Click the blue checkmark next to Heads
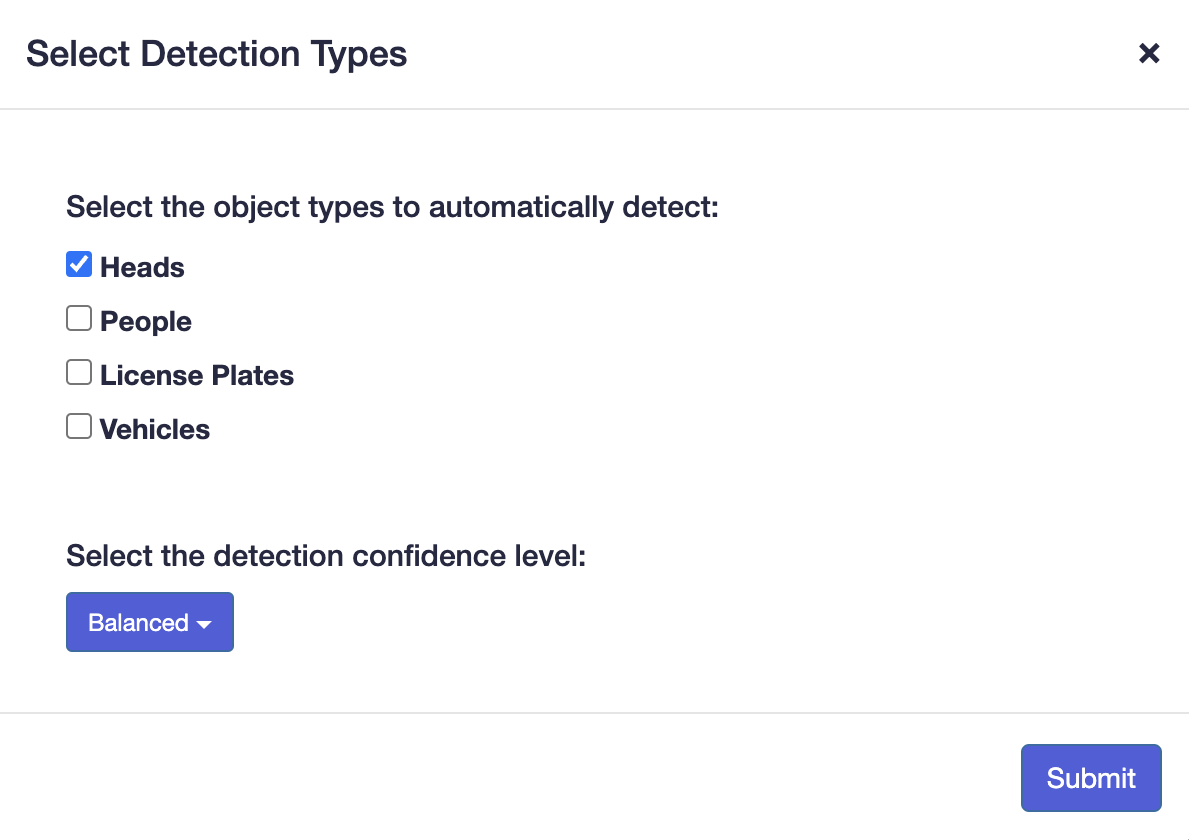This screenshot has height=840, width=1189. pyautogui.click(x=79, y=265)
